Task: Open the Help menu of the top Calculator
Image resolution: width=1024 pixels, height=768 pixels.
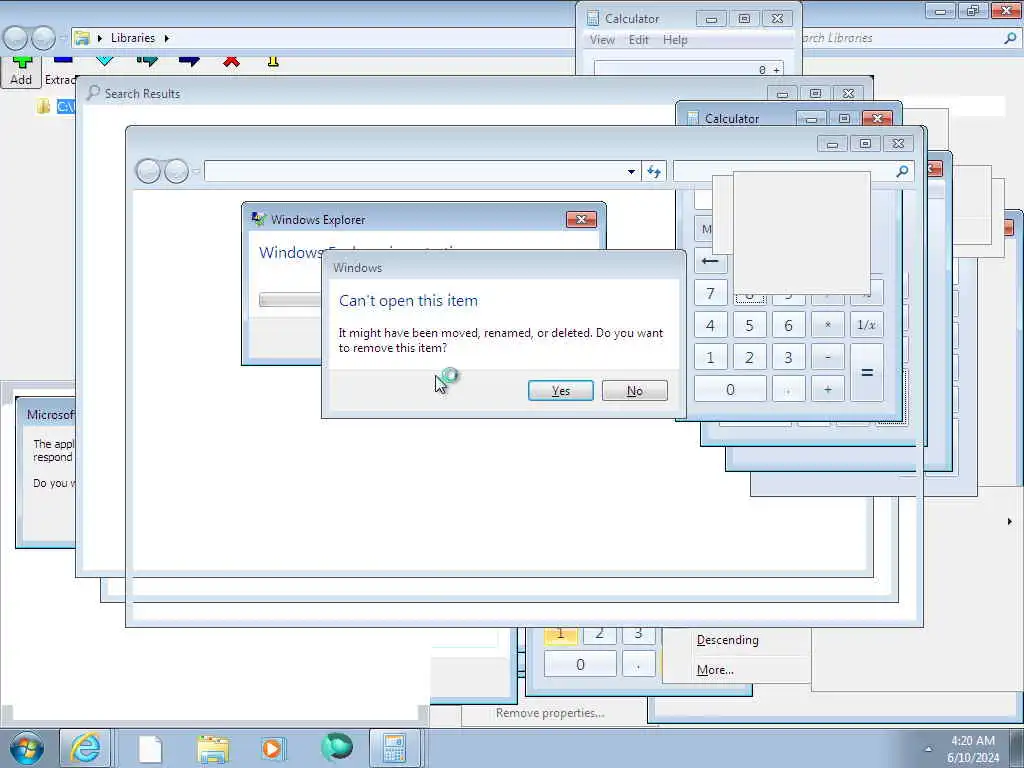Action: [x=675, y=40]
